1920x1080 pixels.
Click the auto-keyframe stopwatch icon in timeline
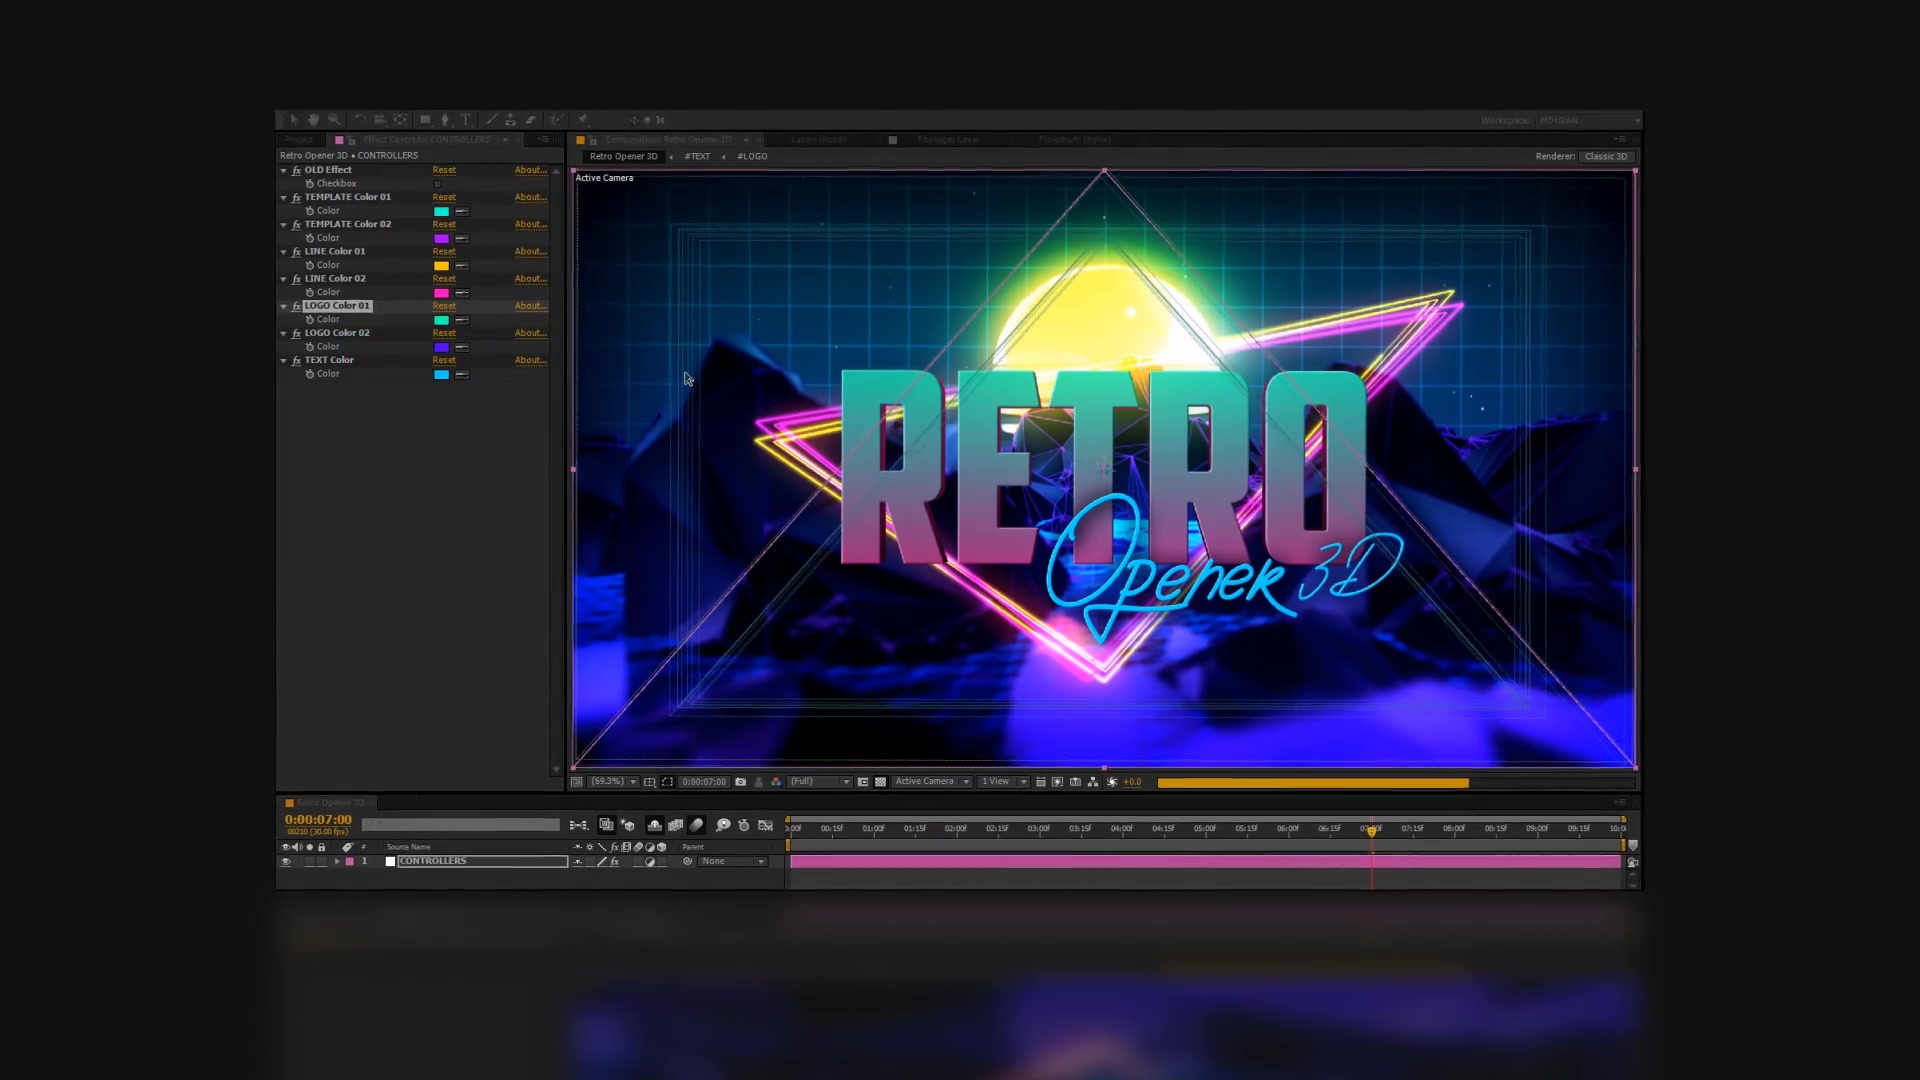coord(744,825)
